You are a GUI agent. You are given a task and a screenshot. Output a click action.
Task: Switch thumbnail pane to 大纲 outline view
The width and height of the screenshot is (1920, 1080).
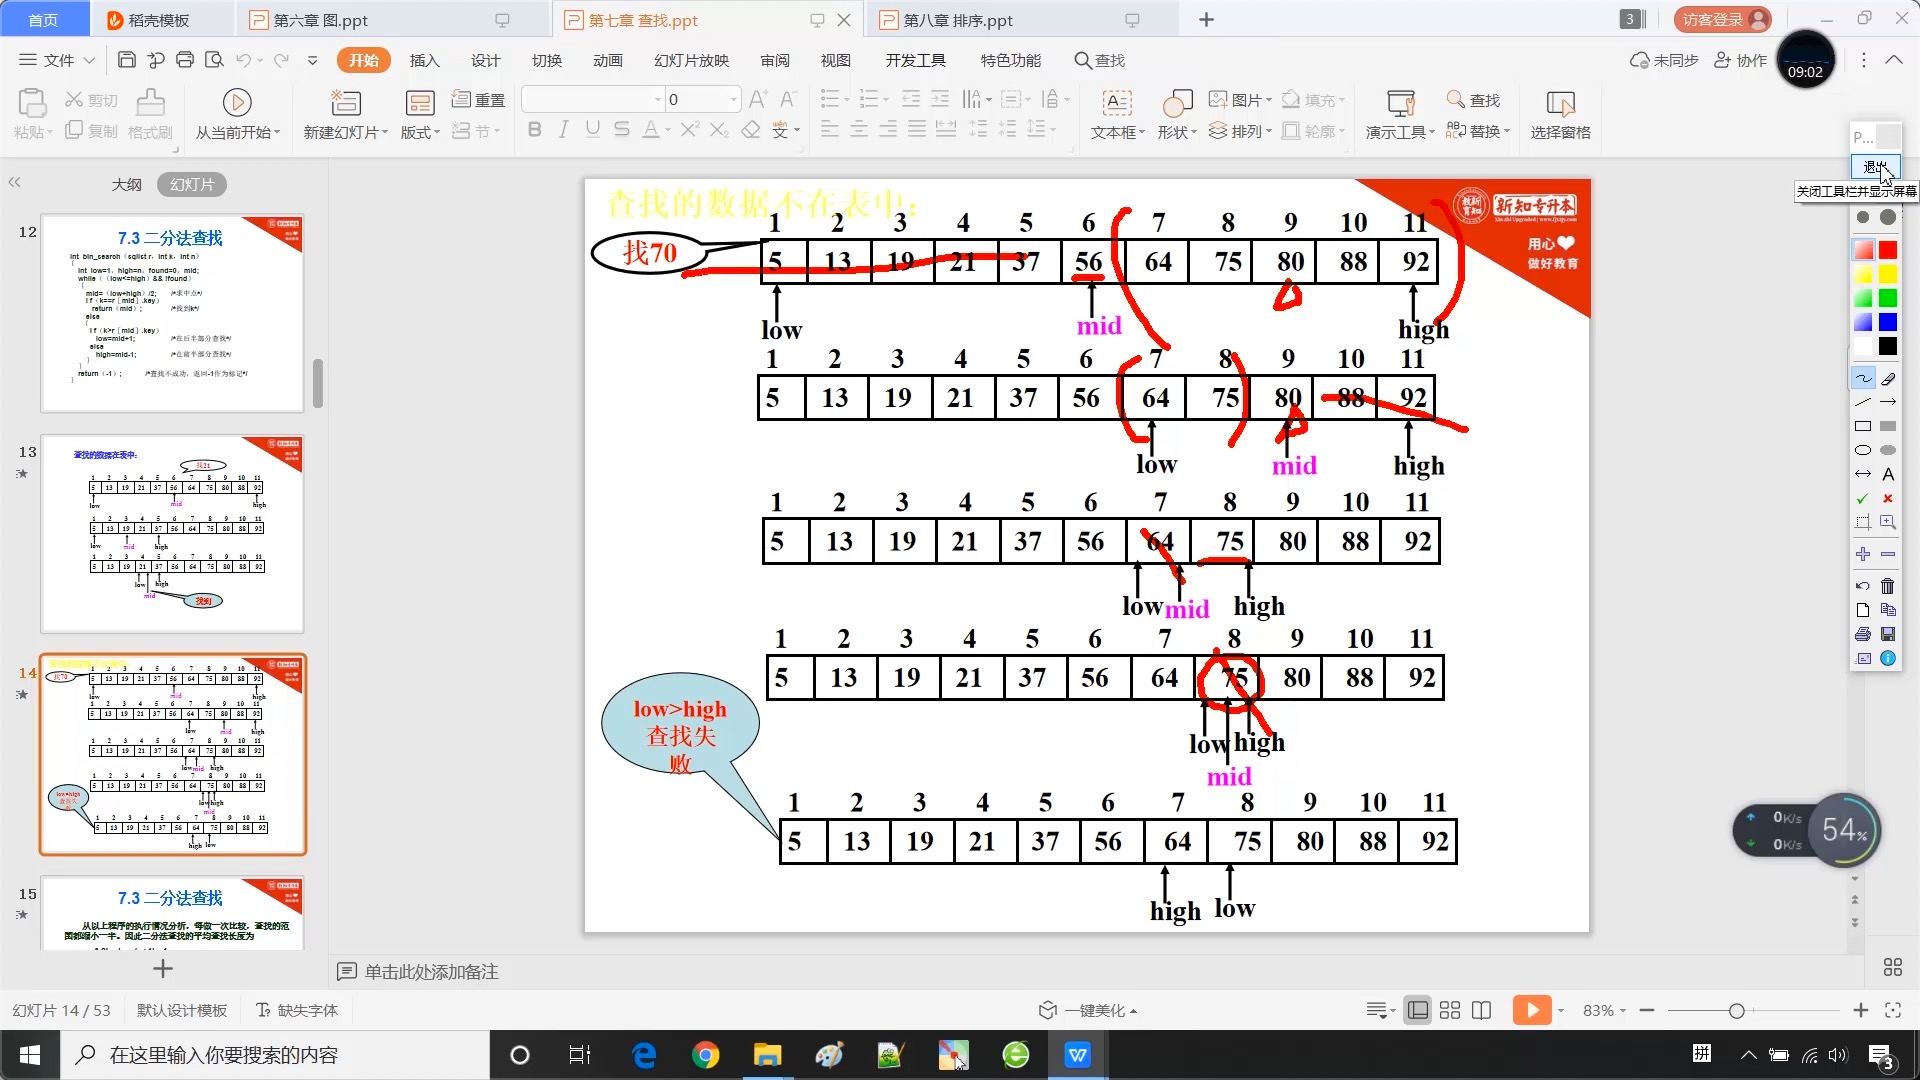pyautogui.click(x=126, y=185)
